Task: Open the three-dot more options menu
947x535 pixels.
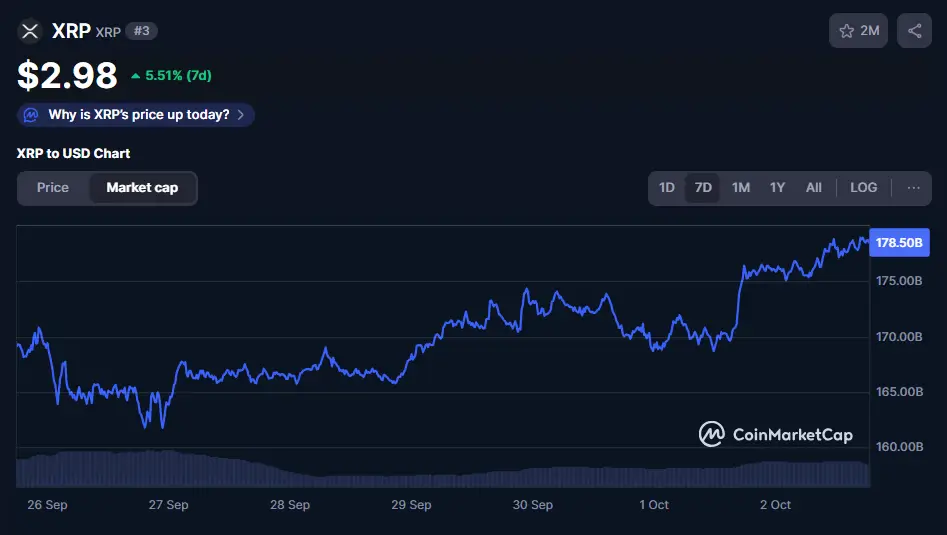Action: click(x=913, y=188)
